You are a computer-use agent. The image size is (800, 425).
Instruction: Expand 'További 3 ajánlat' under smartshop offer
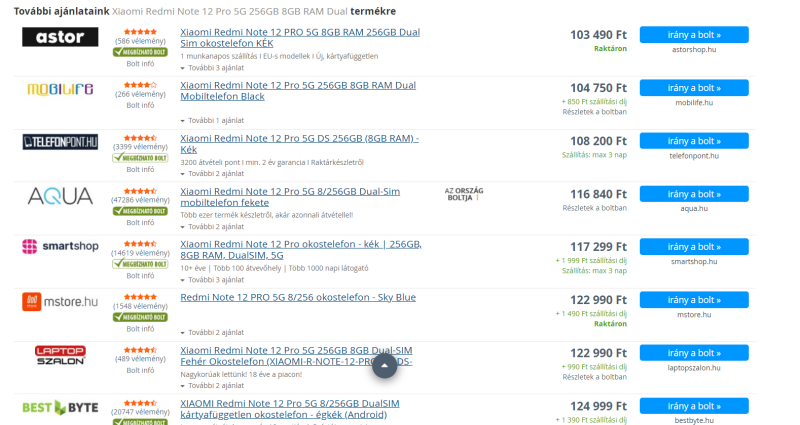(212, 280)
